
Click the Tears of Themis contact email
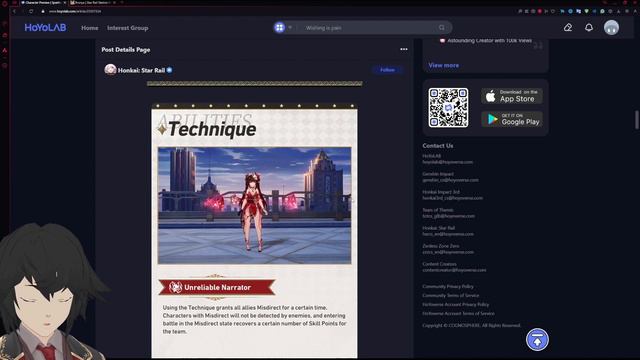click(449, 216)
